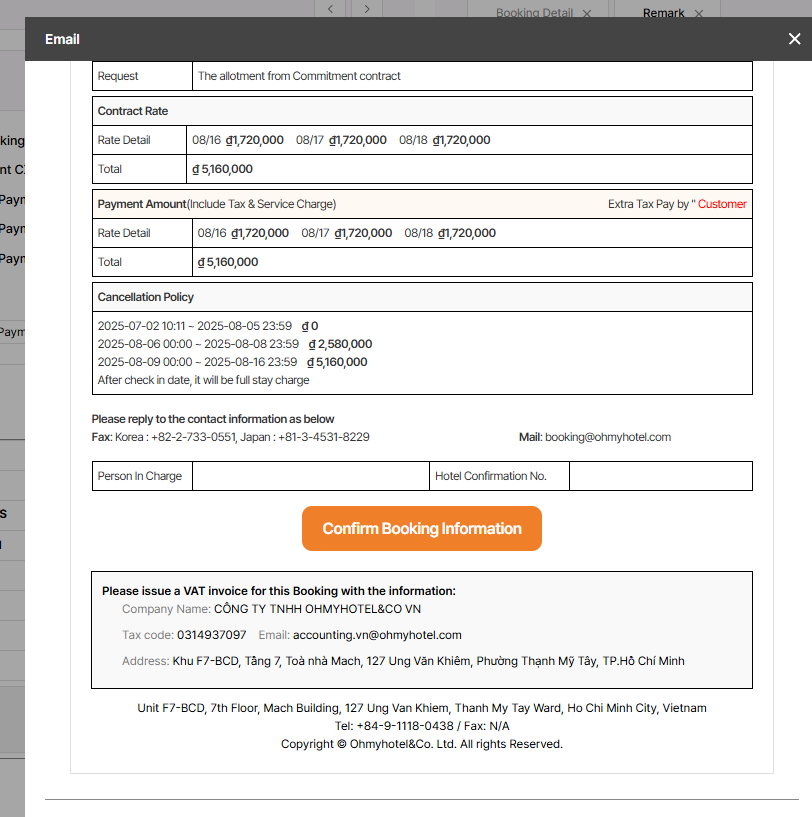Close the Booking Detail tab

[587, 13]
